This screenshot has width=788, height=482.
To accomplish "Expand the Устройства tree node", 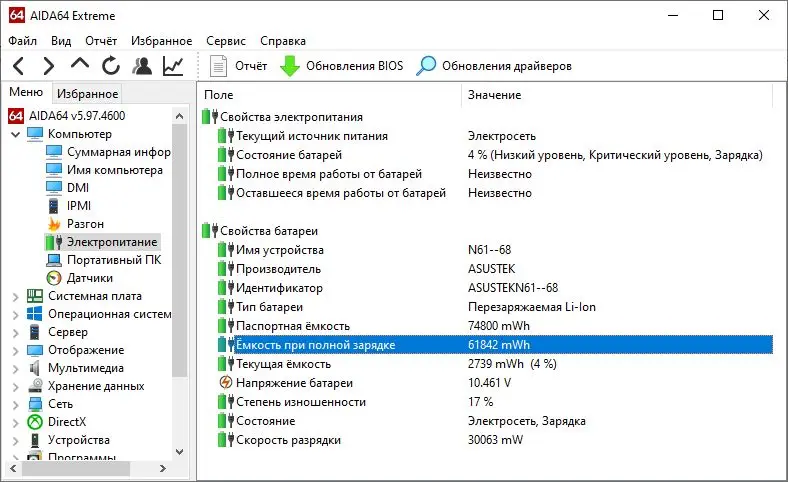I will (16, 441).
